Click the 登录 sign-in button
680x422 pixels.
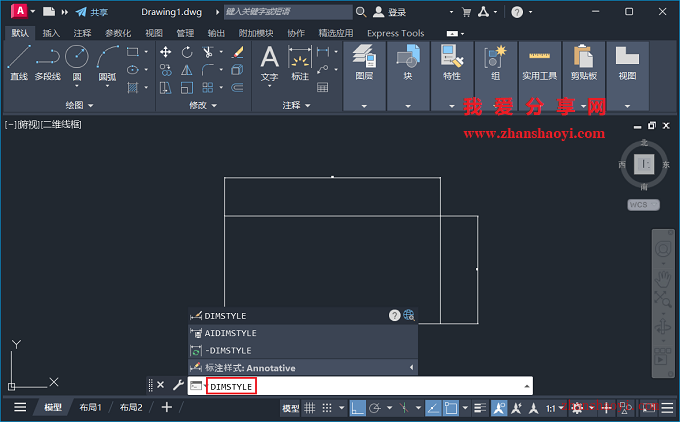(x=389, y=12)
